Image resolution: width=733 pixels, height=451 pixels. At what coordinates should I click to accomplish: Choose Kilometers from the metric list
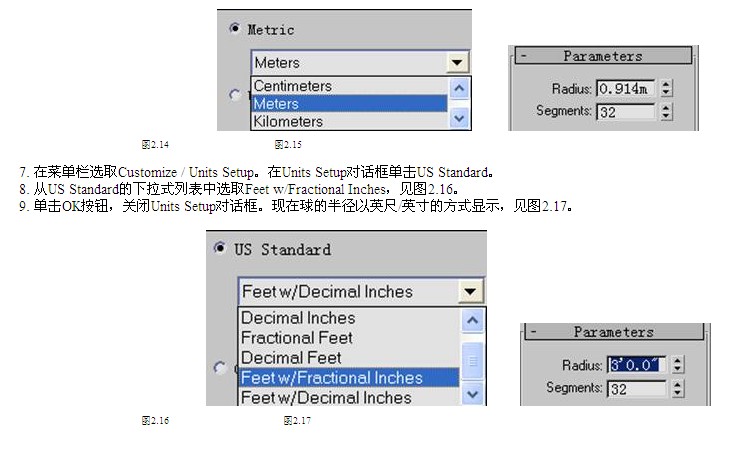[x=288, y=121]
